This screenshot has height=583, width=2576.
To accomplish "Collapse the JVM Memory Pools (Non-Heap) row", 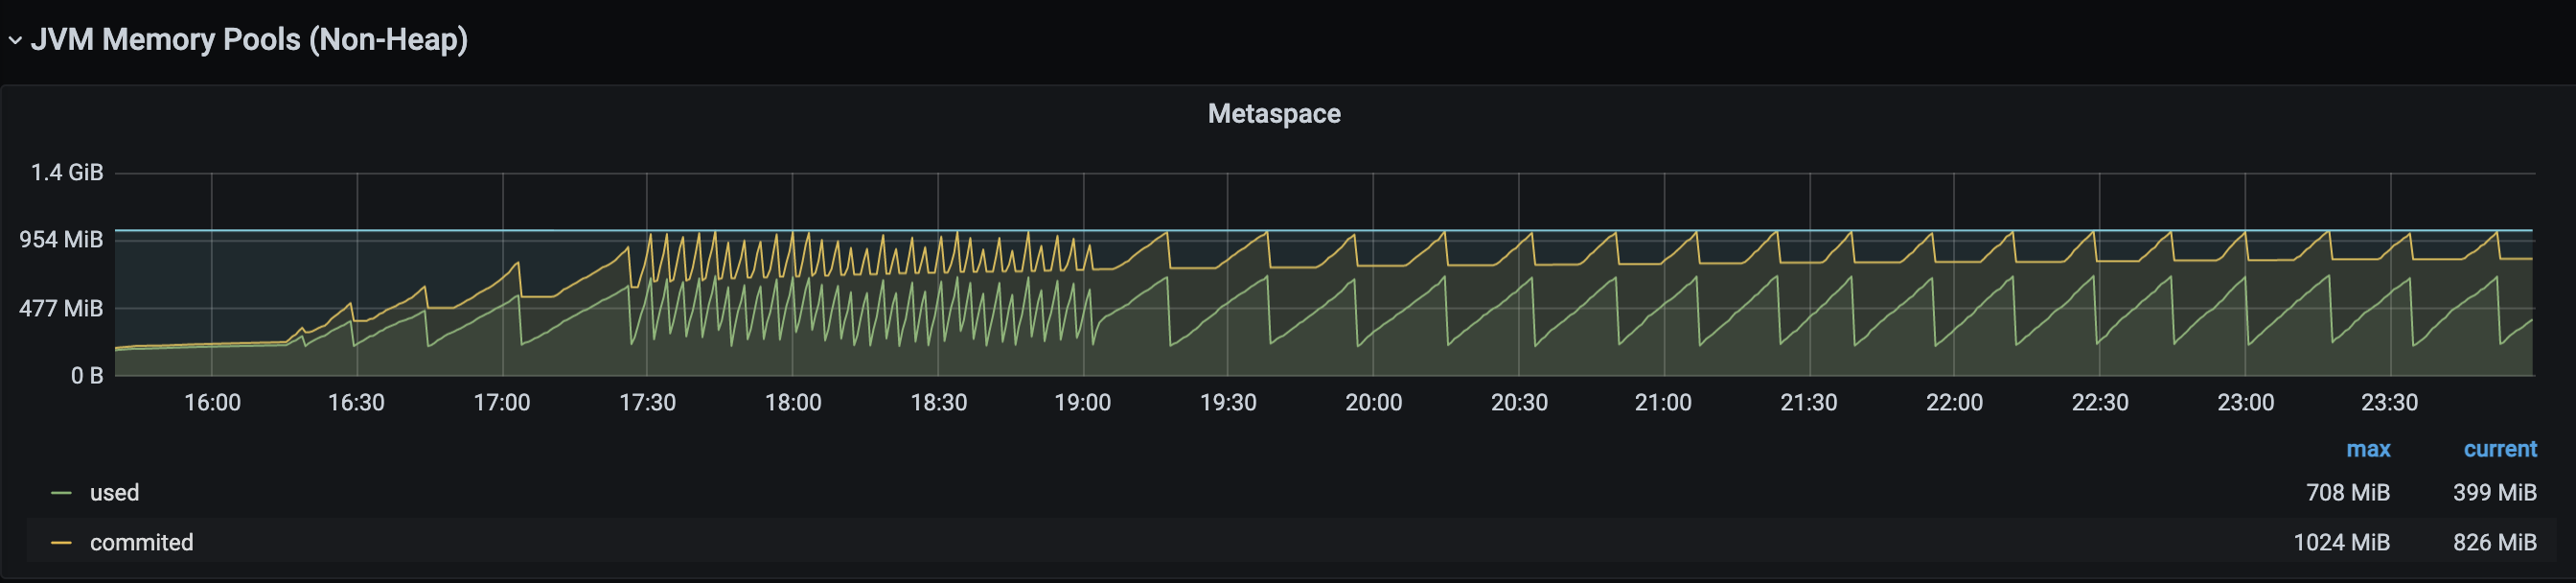I will (15, 40).
